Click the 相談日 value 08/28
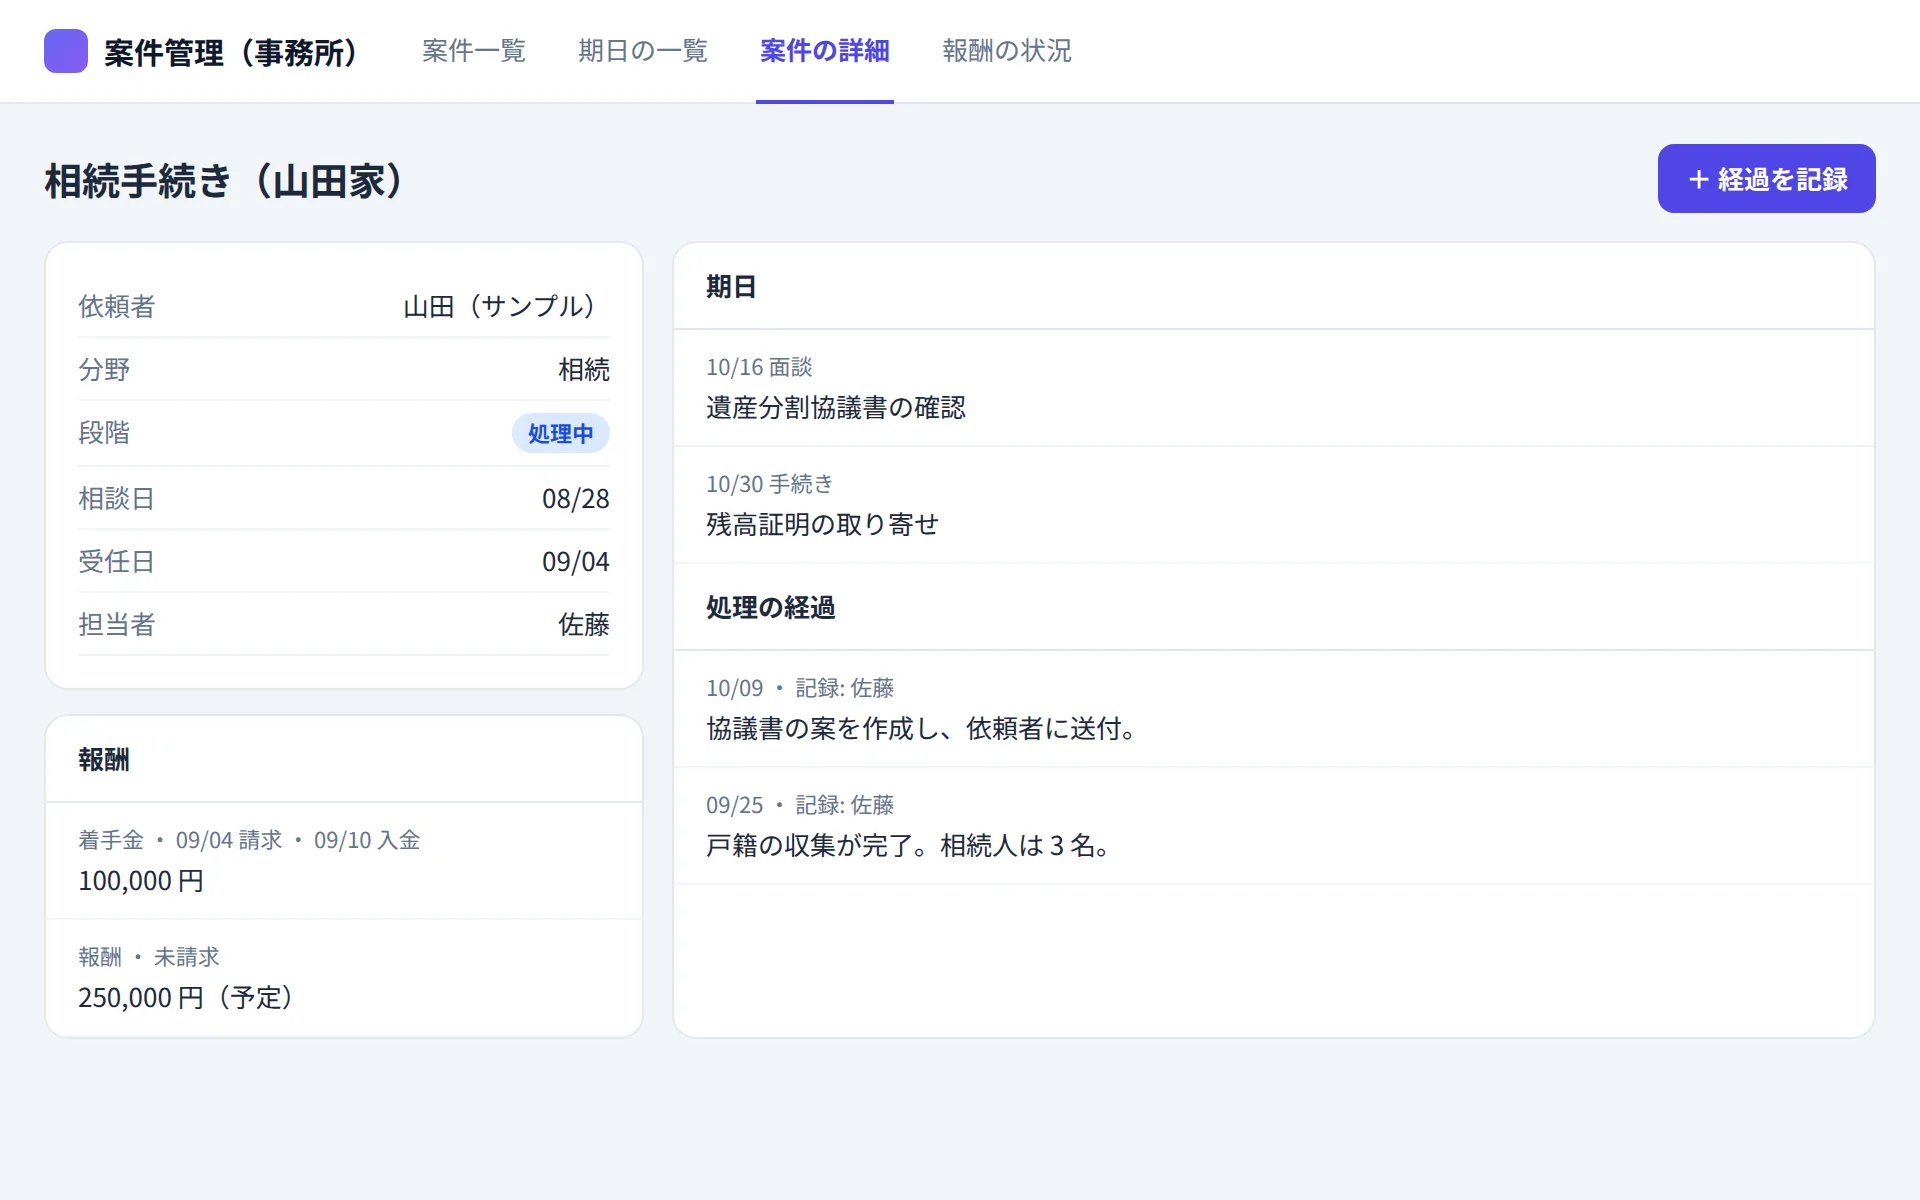This screenshot has height=1200, width=1920. 576,498
